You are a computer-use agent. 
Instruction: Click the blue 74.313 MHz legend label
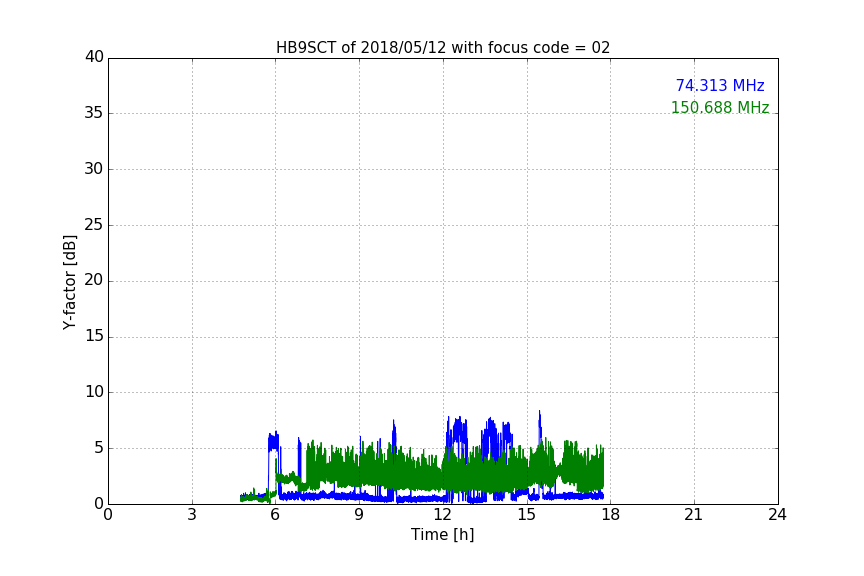pyautogui.click(x=720, y=85)
